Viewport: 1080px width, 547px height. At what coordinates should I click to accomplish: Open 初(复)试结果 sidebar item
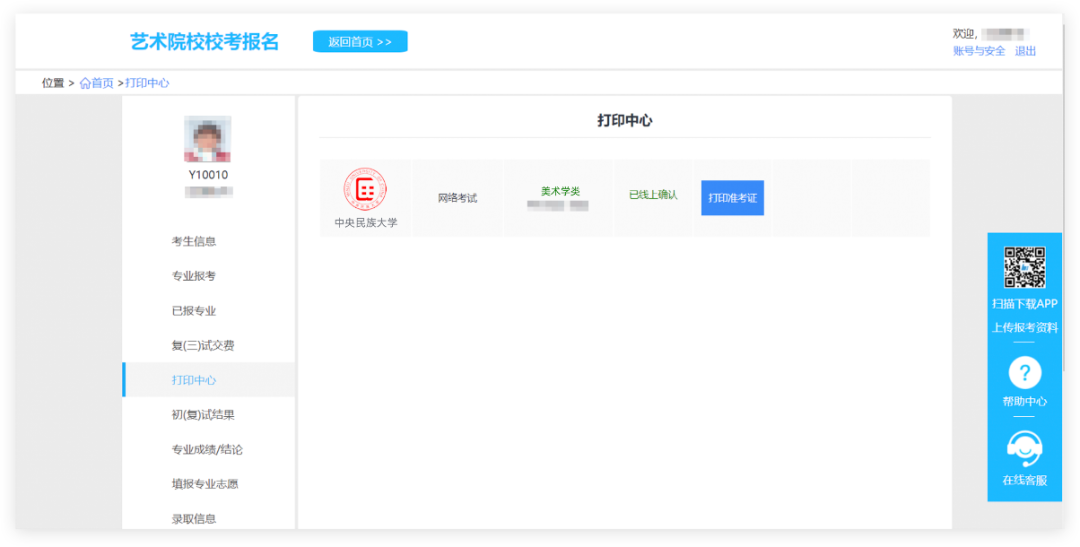(x=209, y=415)
